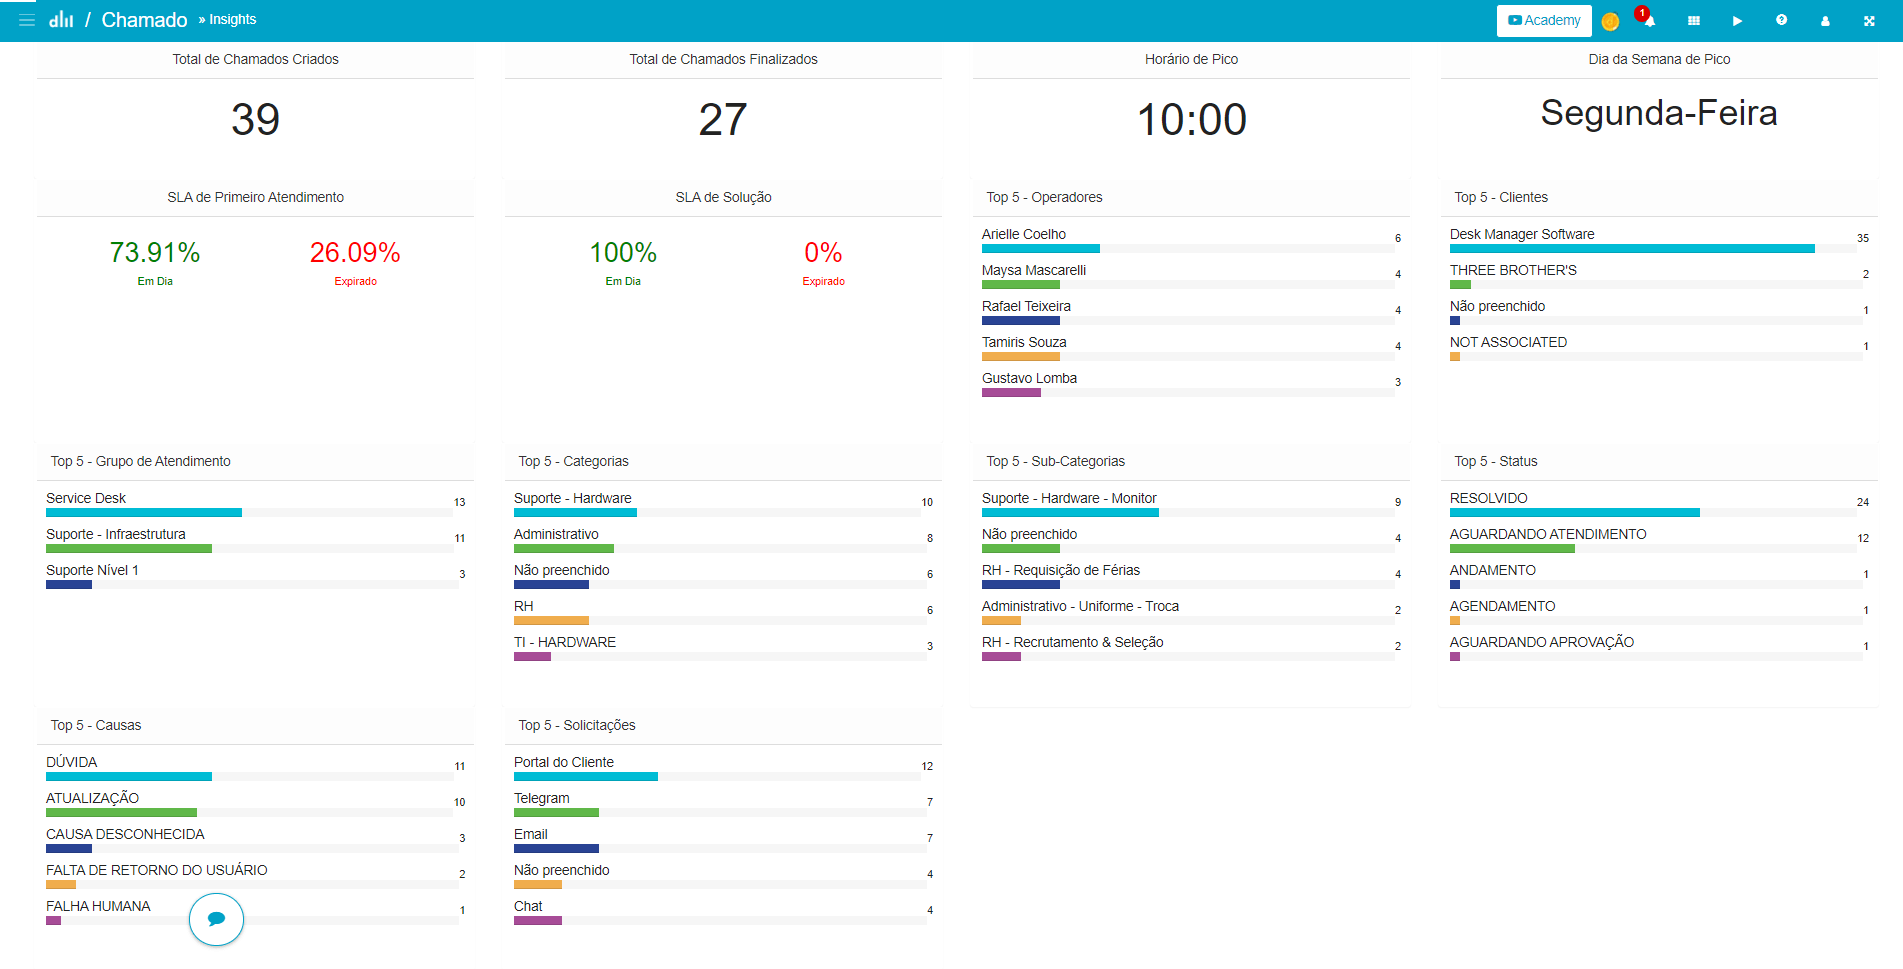1903x969 pixels.
Task: Click the Desk Manager Software progress bar
Action: tap(1632, 249)
